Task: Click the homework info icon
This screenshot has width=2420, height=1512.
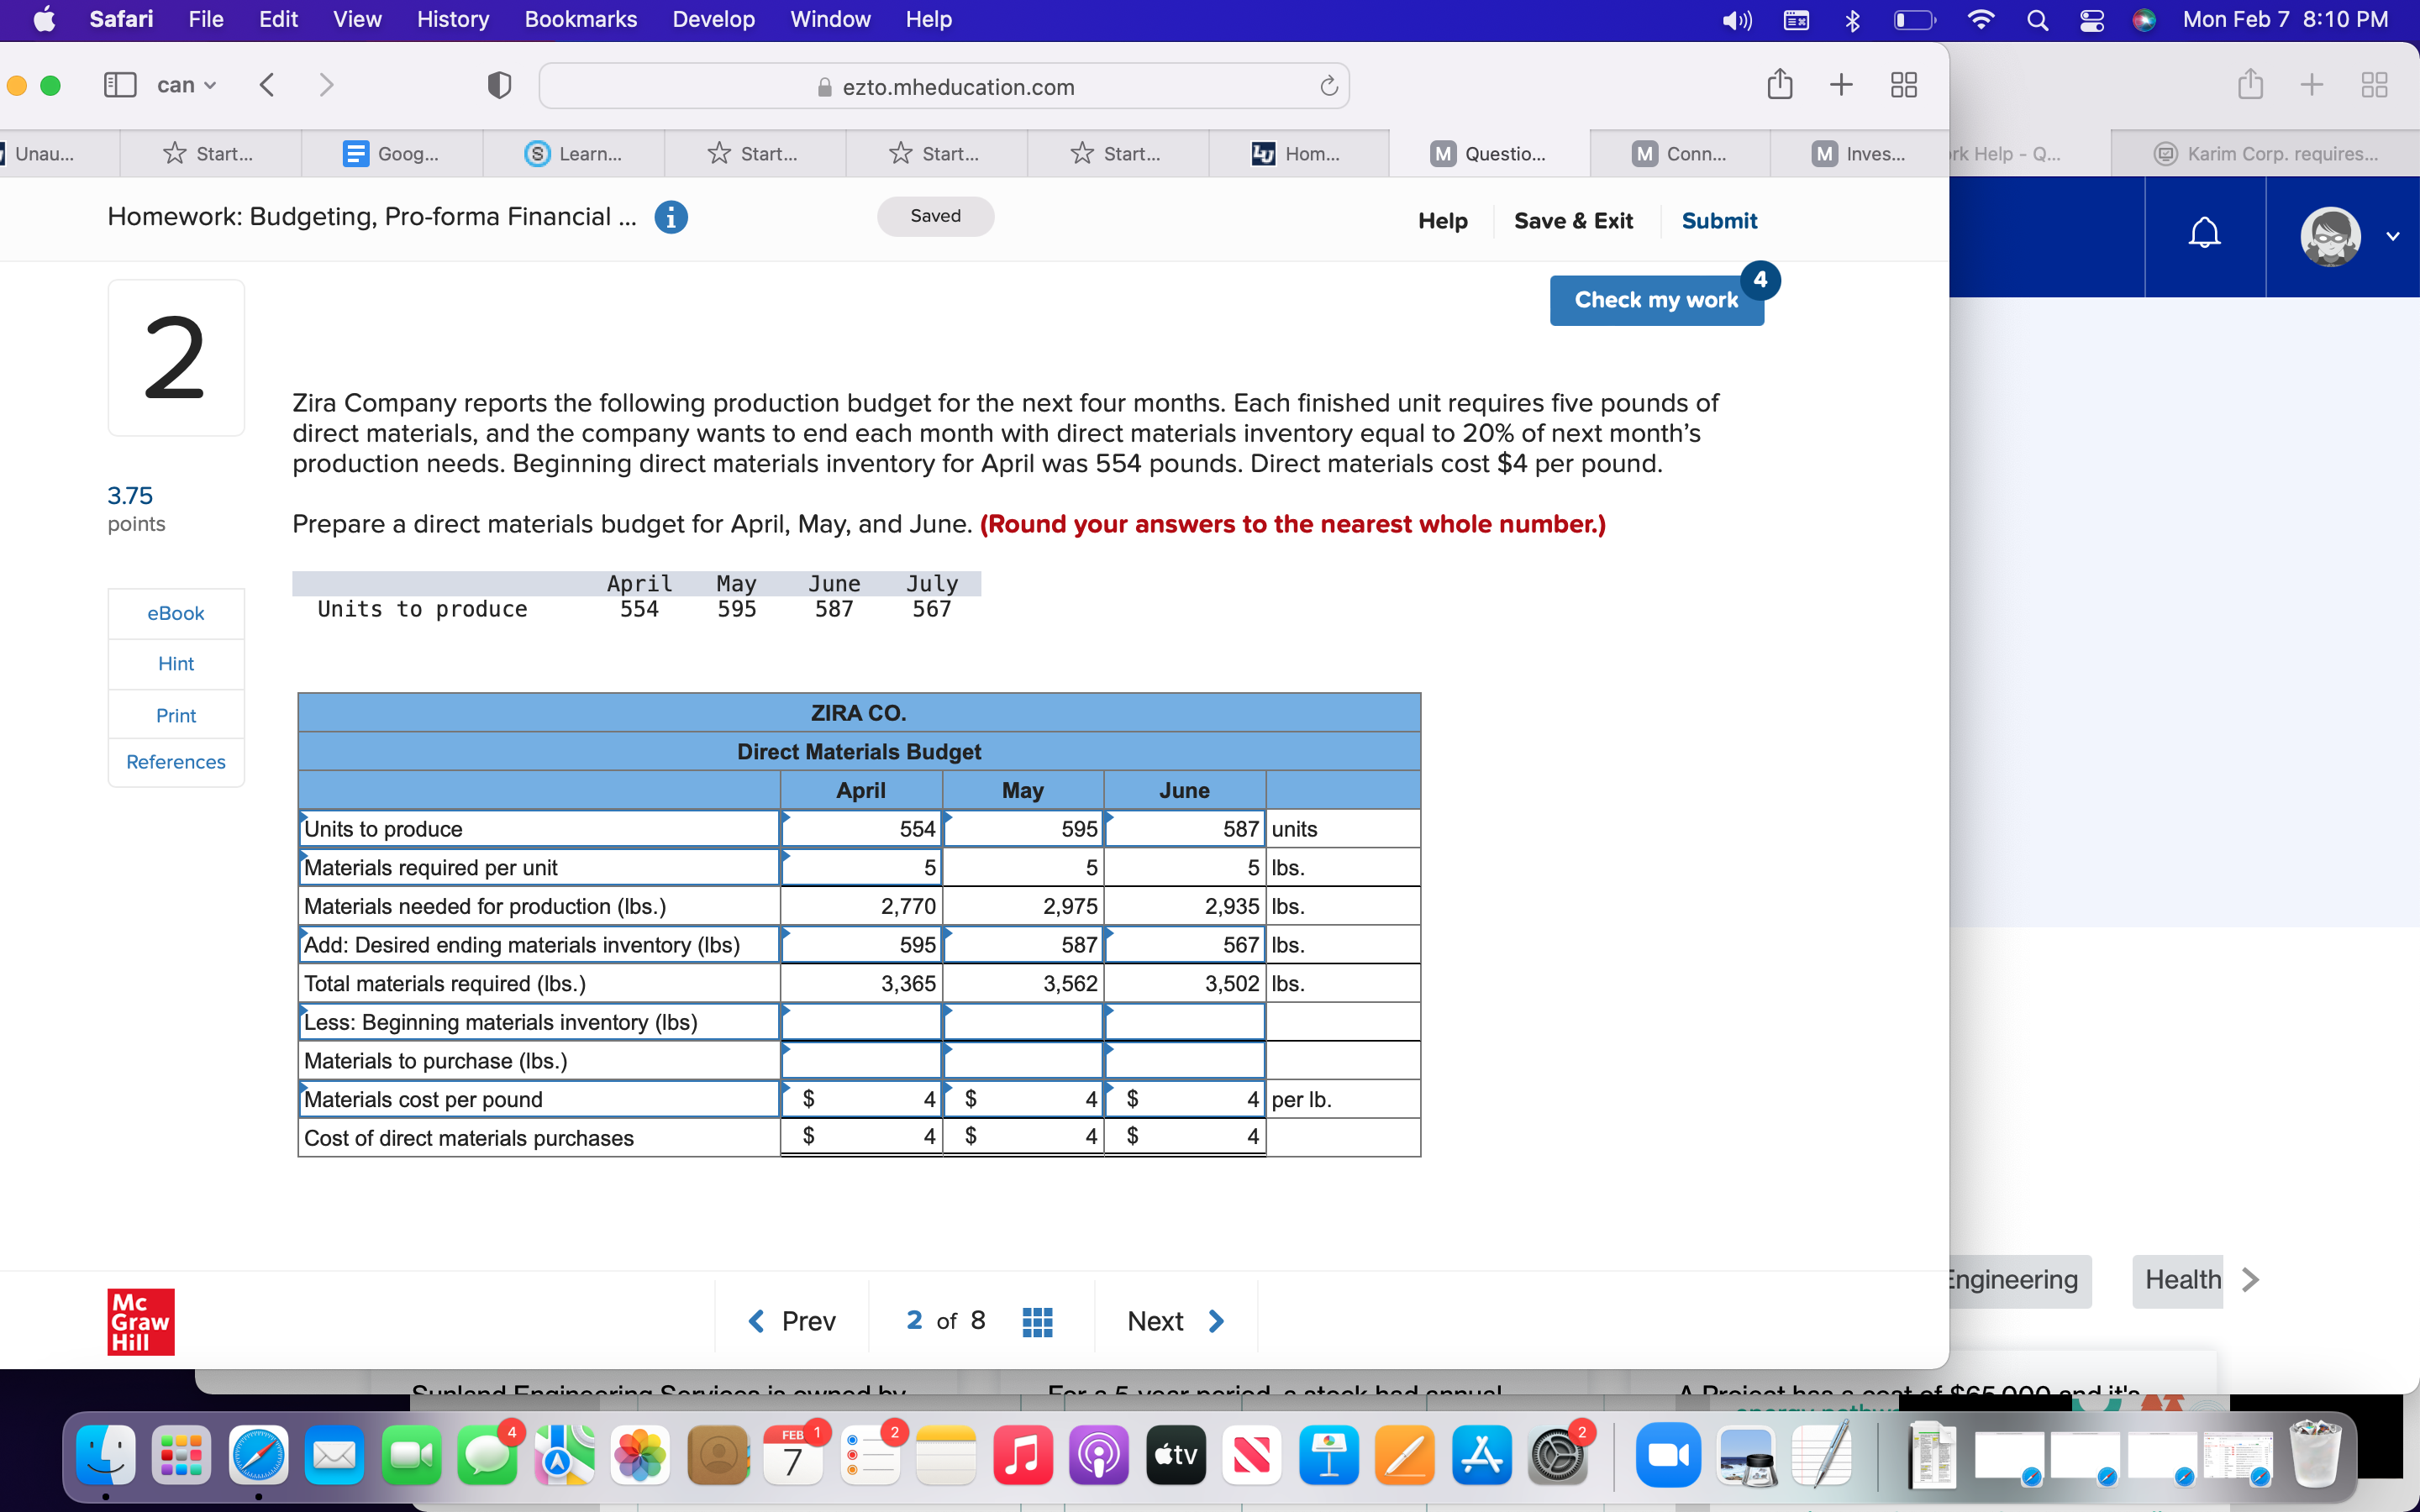Action: click(671, 217)
